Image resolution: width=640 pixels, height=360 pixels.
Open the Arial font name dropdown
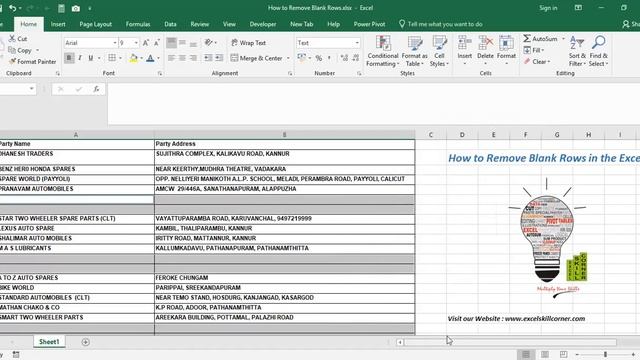click(x=115, y=43)
